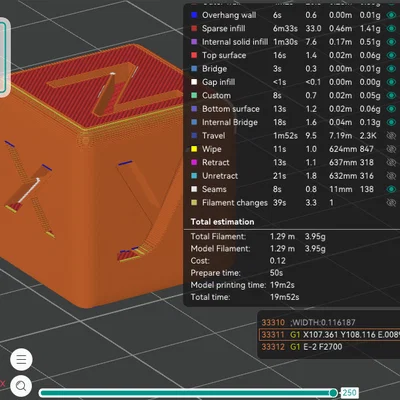This screenshot has width=400, height=400.
Task: Click the Total Filament 1.29 m value
Action: [282, 236]
